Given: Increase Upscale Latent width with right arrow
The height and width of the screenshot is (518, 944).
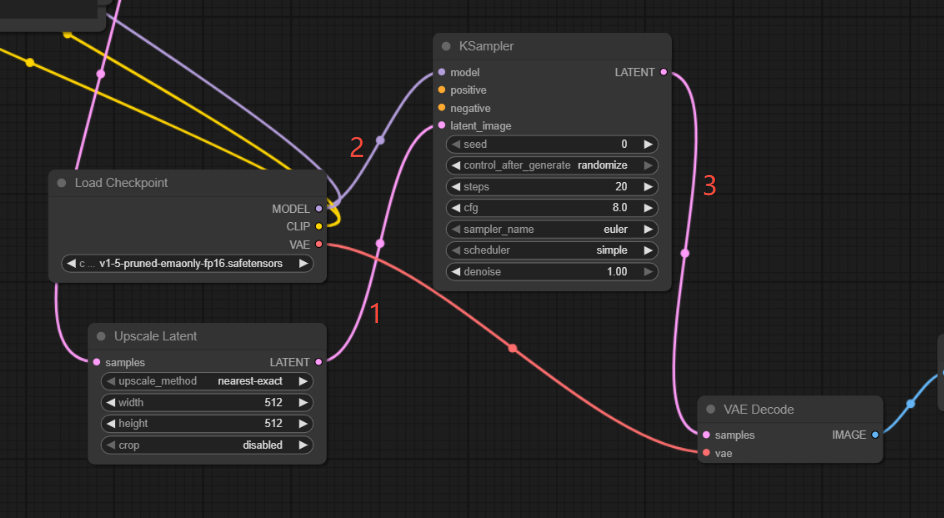Looking at the screenshot, I should (x=302, y=402).
